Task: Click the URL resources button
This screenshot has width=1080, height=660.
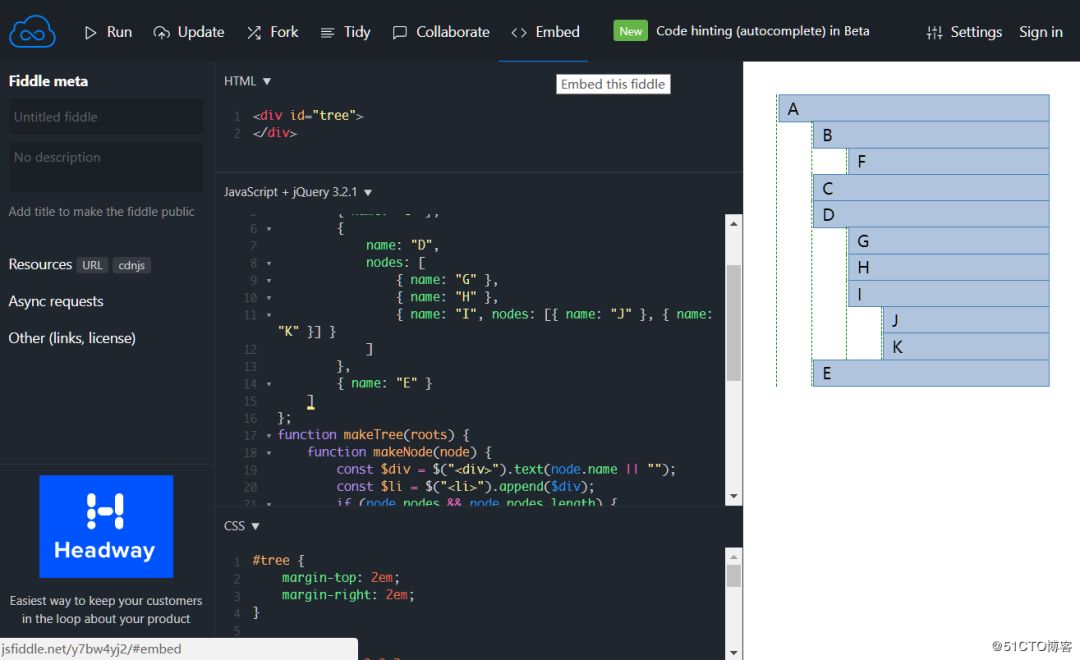Action: coord(92,265)
